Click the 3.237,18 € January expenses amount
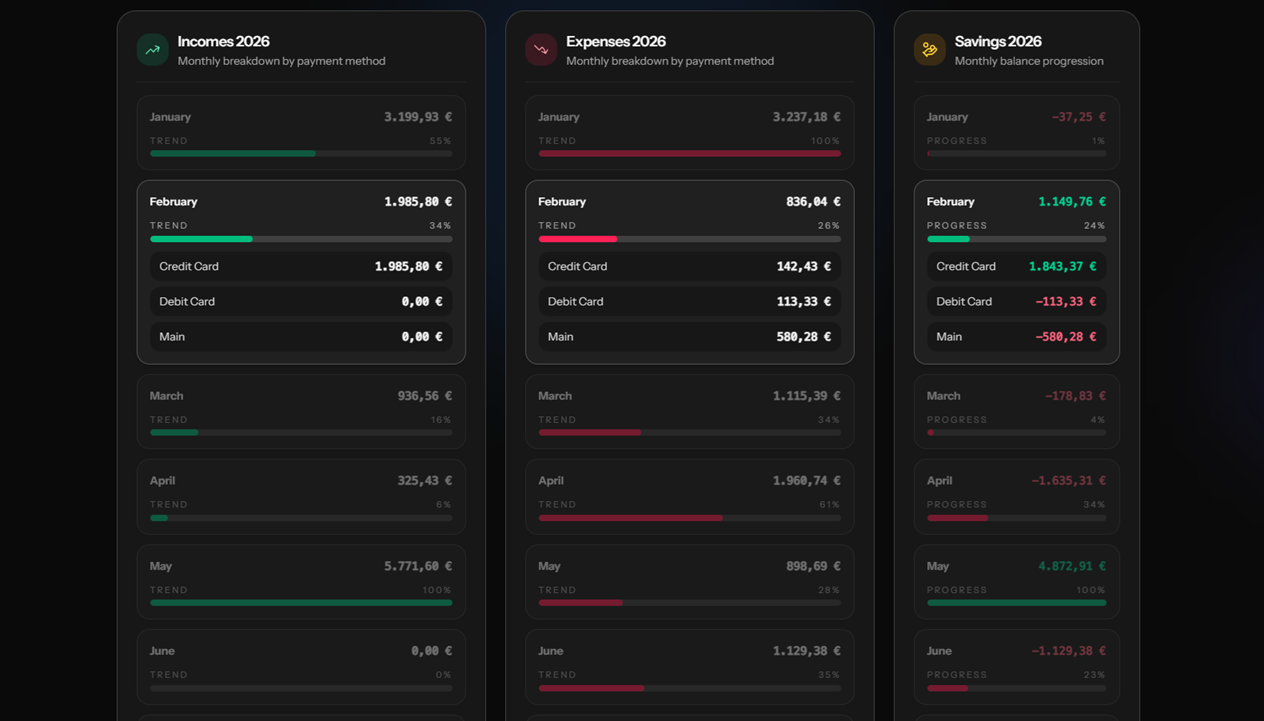 [806, 117]
